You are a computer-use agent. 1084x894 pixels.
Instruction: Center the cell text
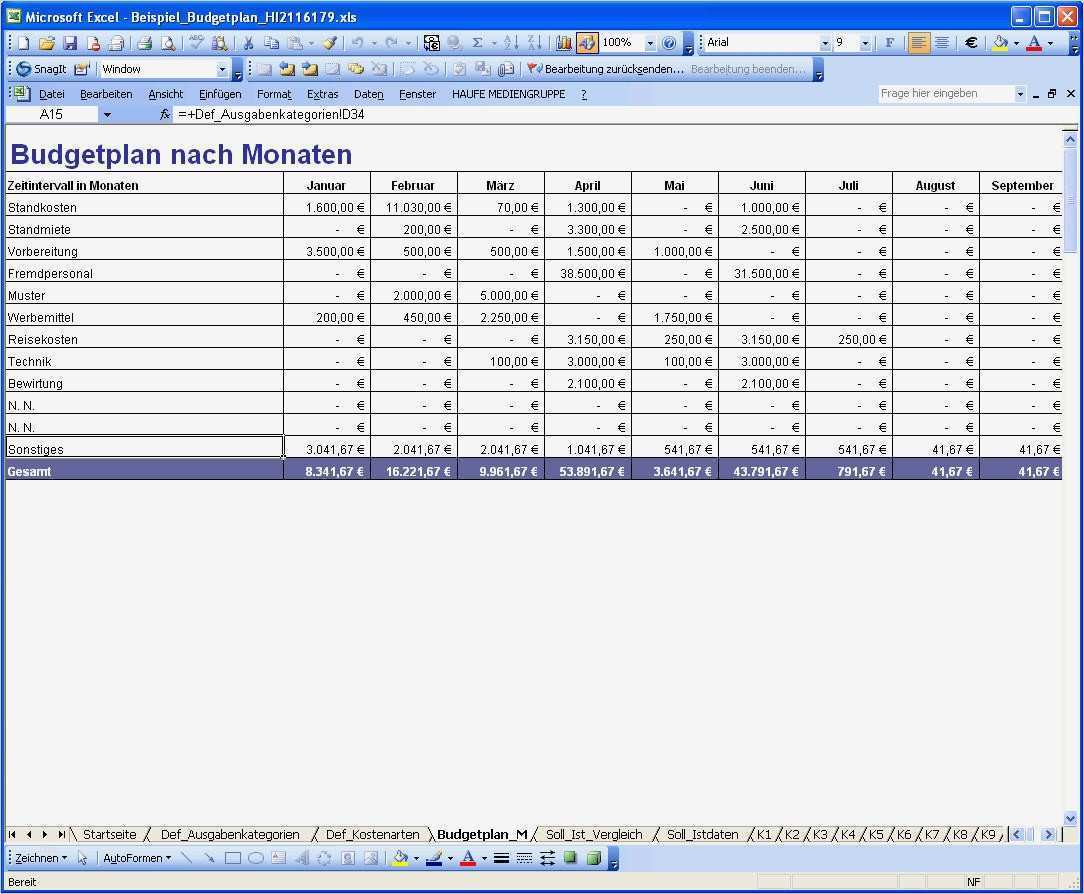[942, 43]
